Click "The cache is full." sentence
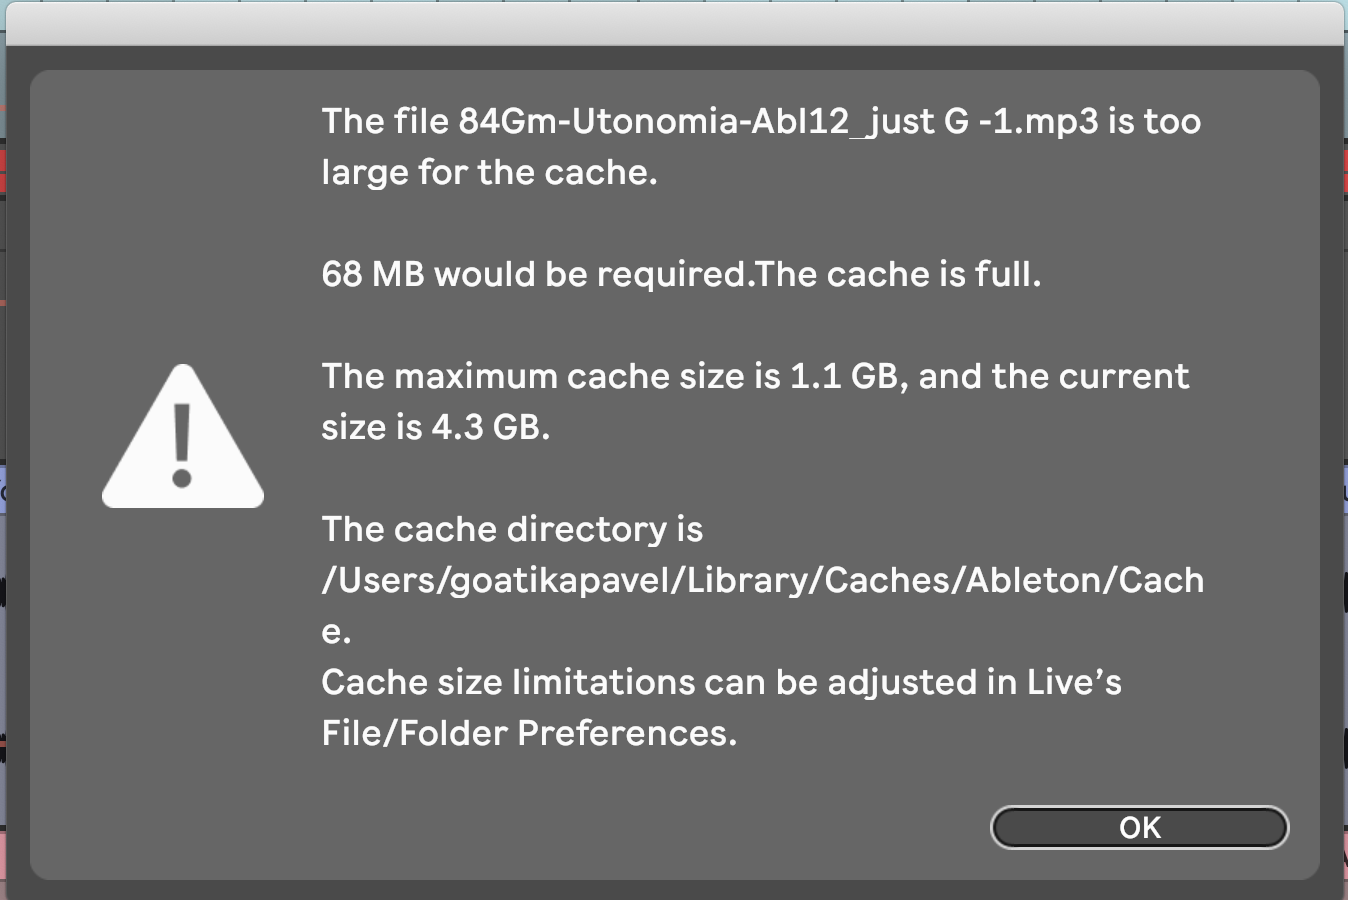1348x900 pixels. (x=899, y=275)
